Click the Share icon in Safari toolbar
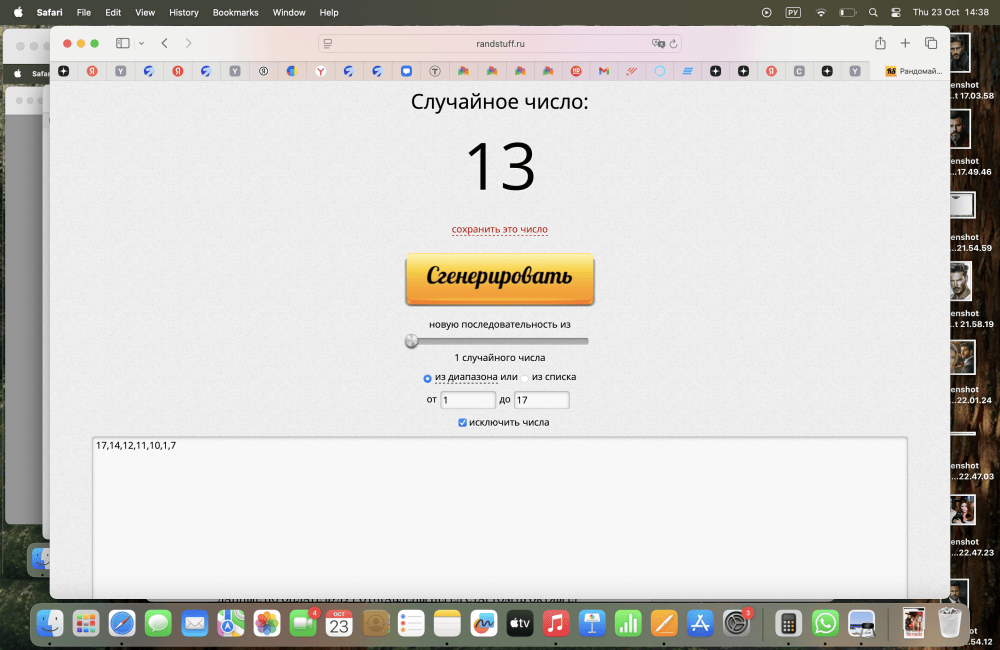Image resolution: width=1000 pixels, height=650 pixels. [x=880, y=43]
